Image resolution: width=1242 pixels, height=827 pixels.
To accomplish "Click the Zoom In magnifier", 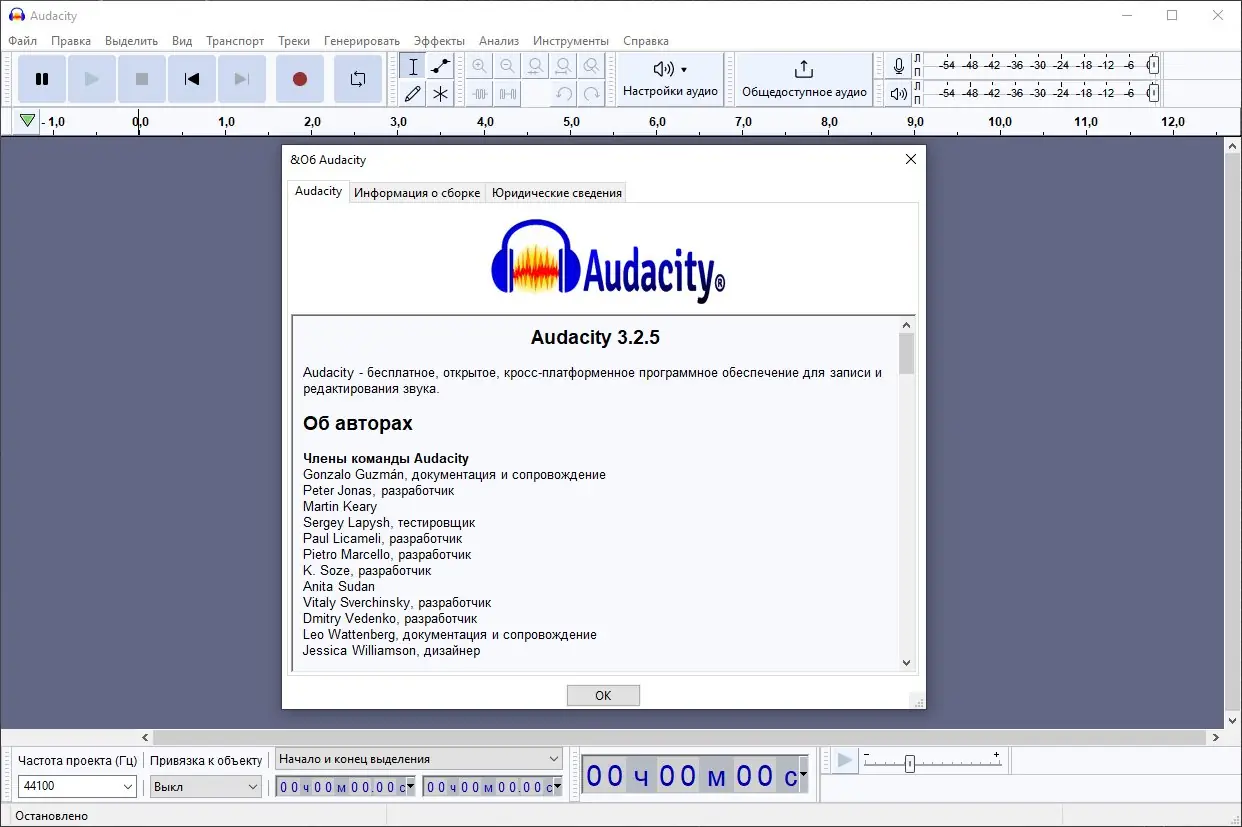I will tap(480, 67).
